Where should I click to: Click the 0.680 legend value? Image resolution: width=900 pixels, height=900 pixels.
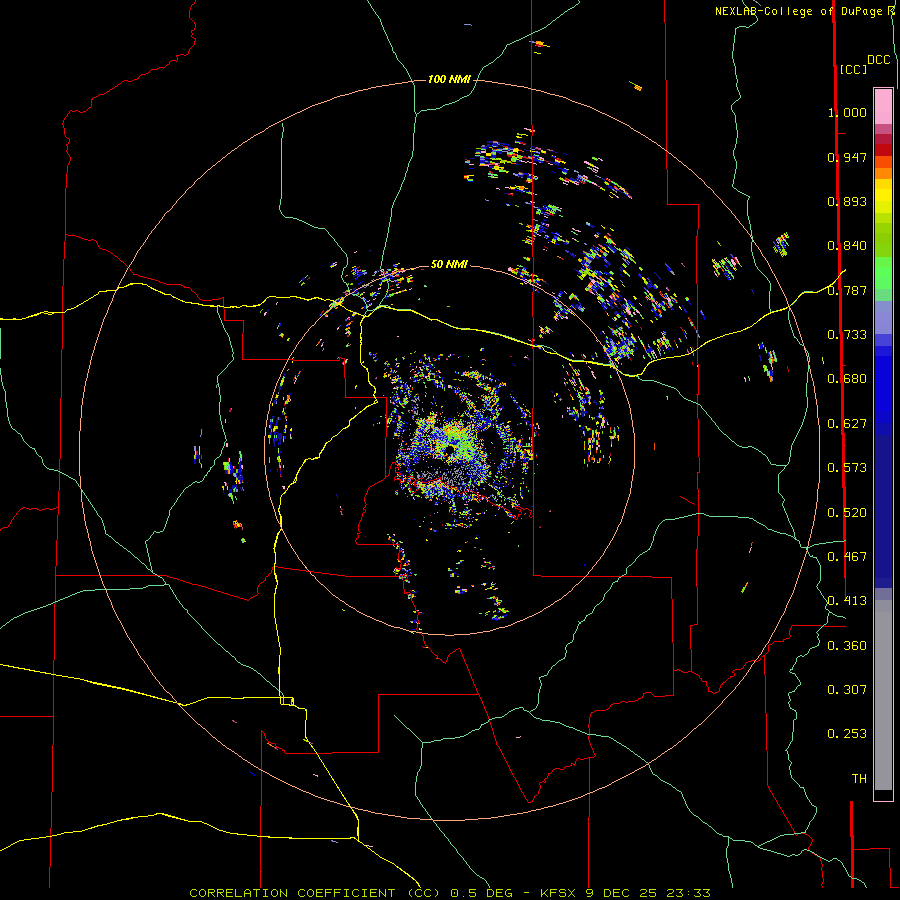click(x=847, y=379)
